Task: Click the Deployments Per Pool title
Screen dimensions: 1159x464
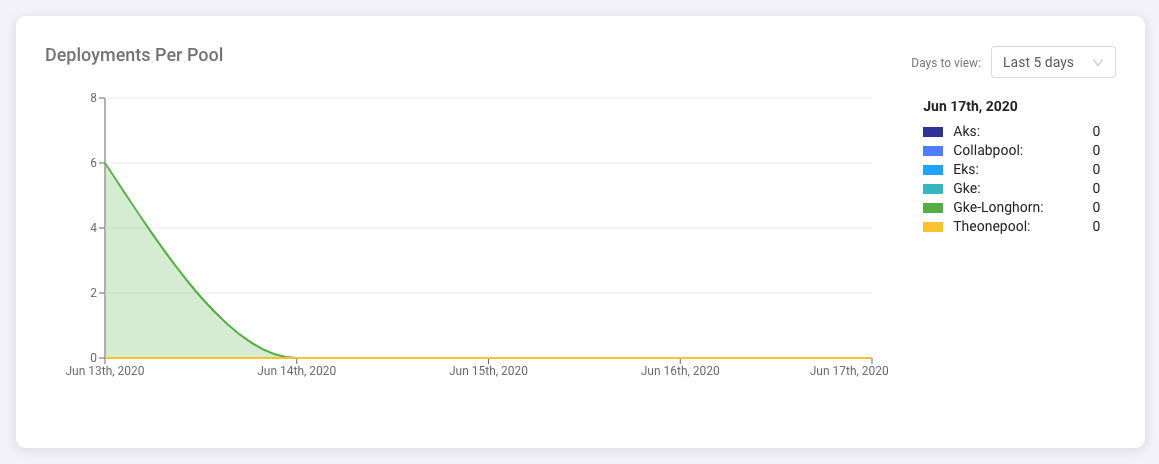Action: 134,55
